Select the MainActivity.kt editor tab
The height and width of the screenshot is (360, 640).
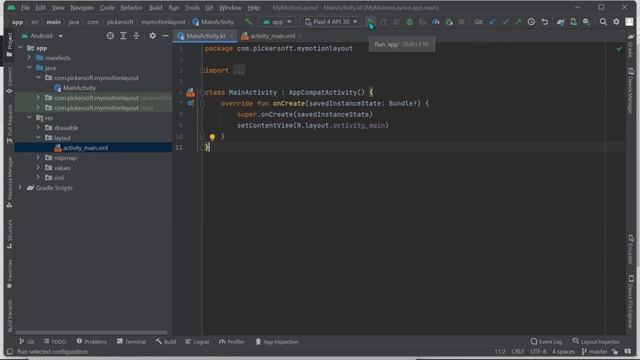point(205,36)
